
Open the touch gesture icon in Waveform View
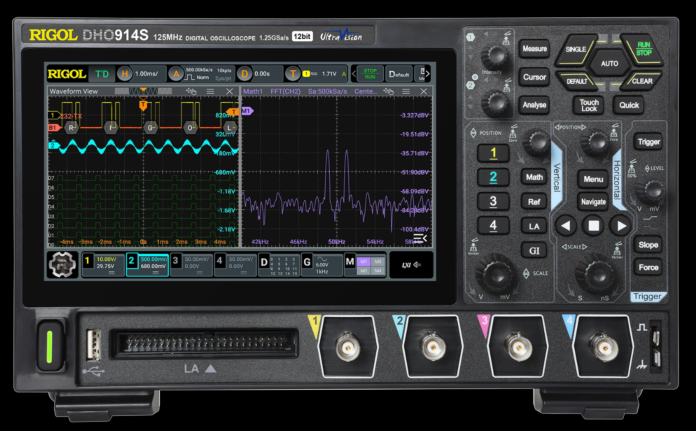(x=191, y=91)
